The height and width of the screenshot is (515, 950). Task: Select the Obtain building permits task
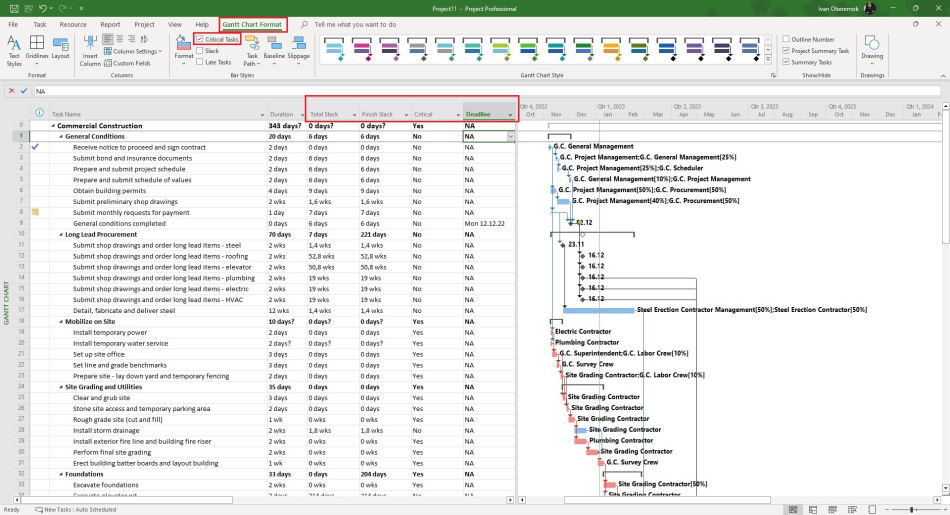tap(110, 191)
